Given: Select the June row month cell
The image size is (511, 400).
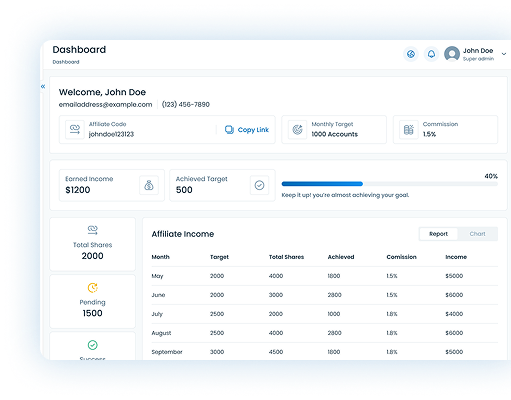Looking at the screenshot, I should point(158,295).
